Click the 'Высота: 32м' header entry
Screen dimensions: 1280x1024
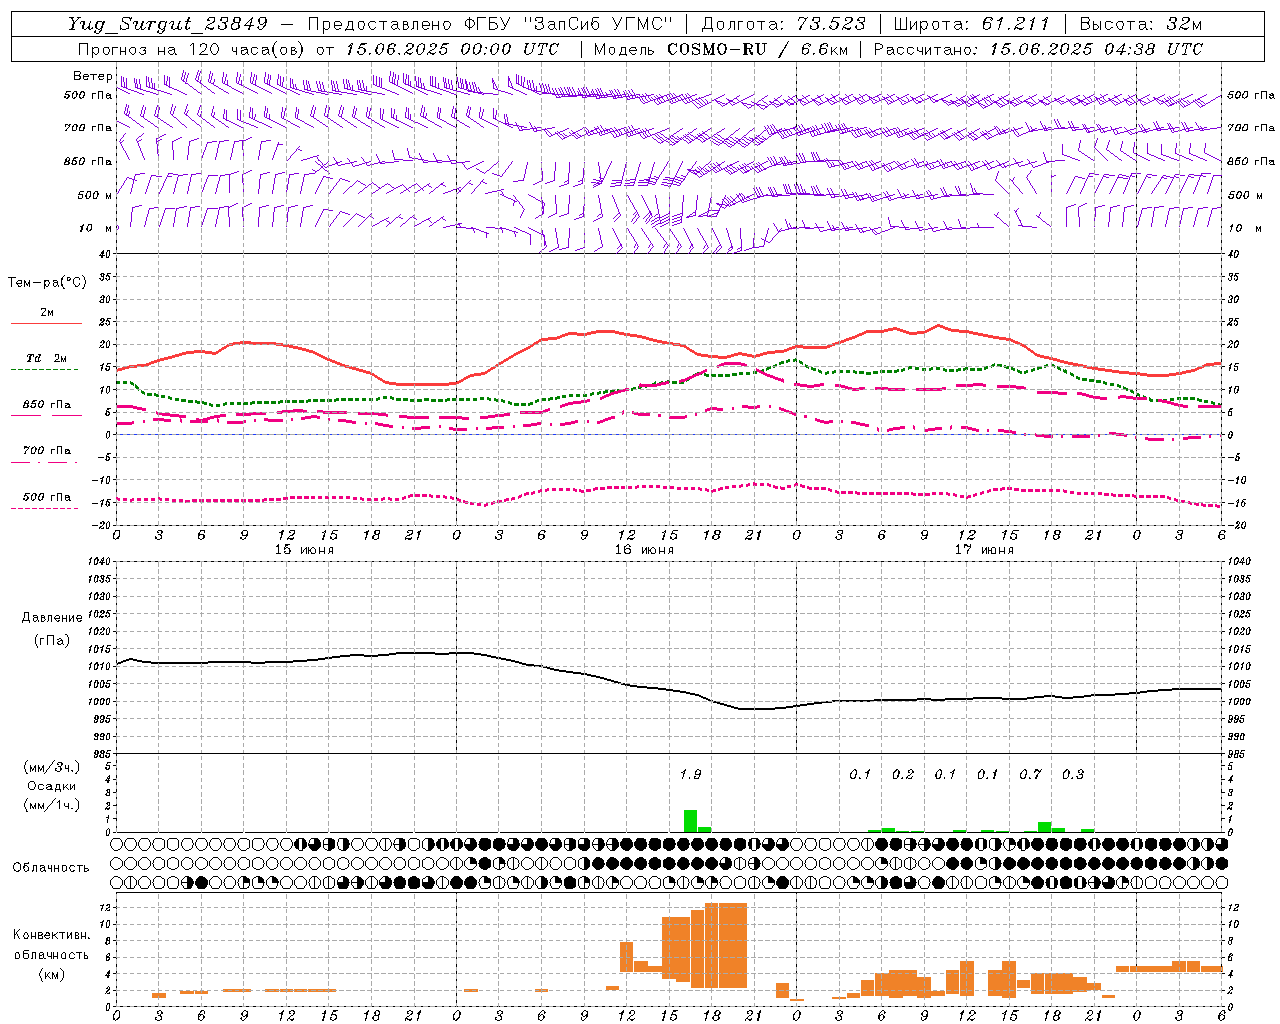1140,24
